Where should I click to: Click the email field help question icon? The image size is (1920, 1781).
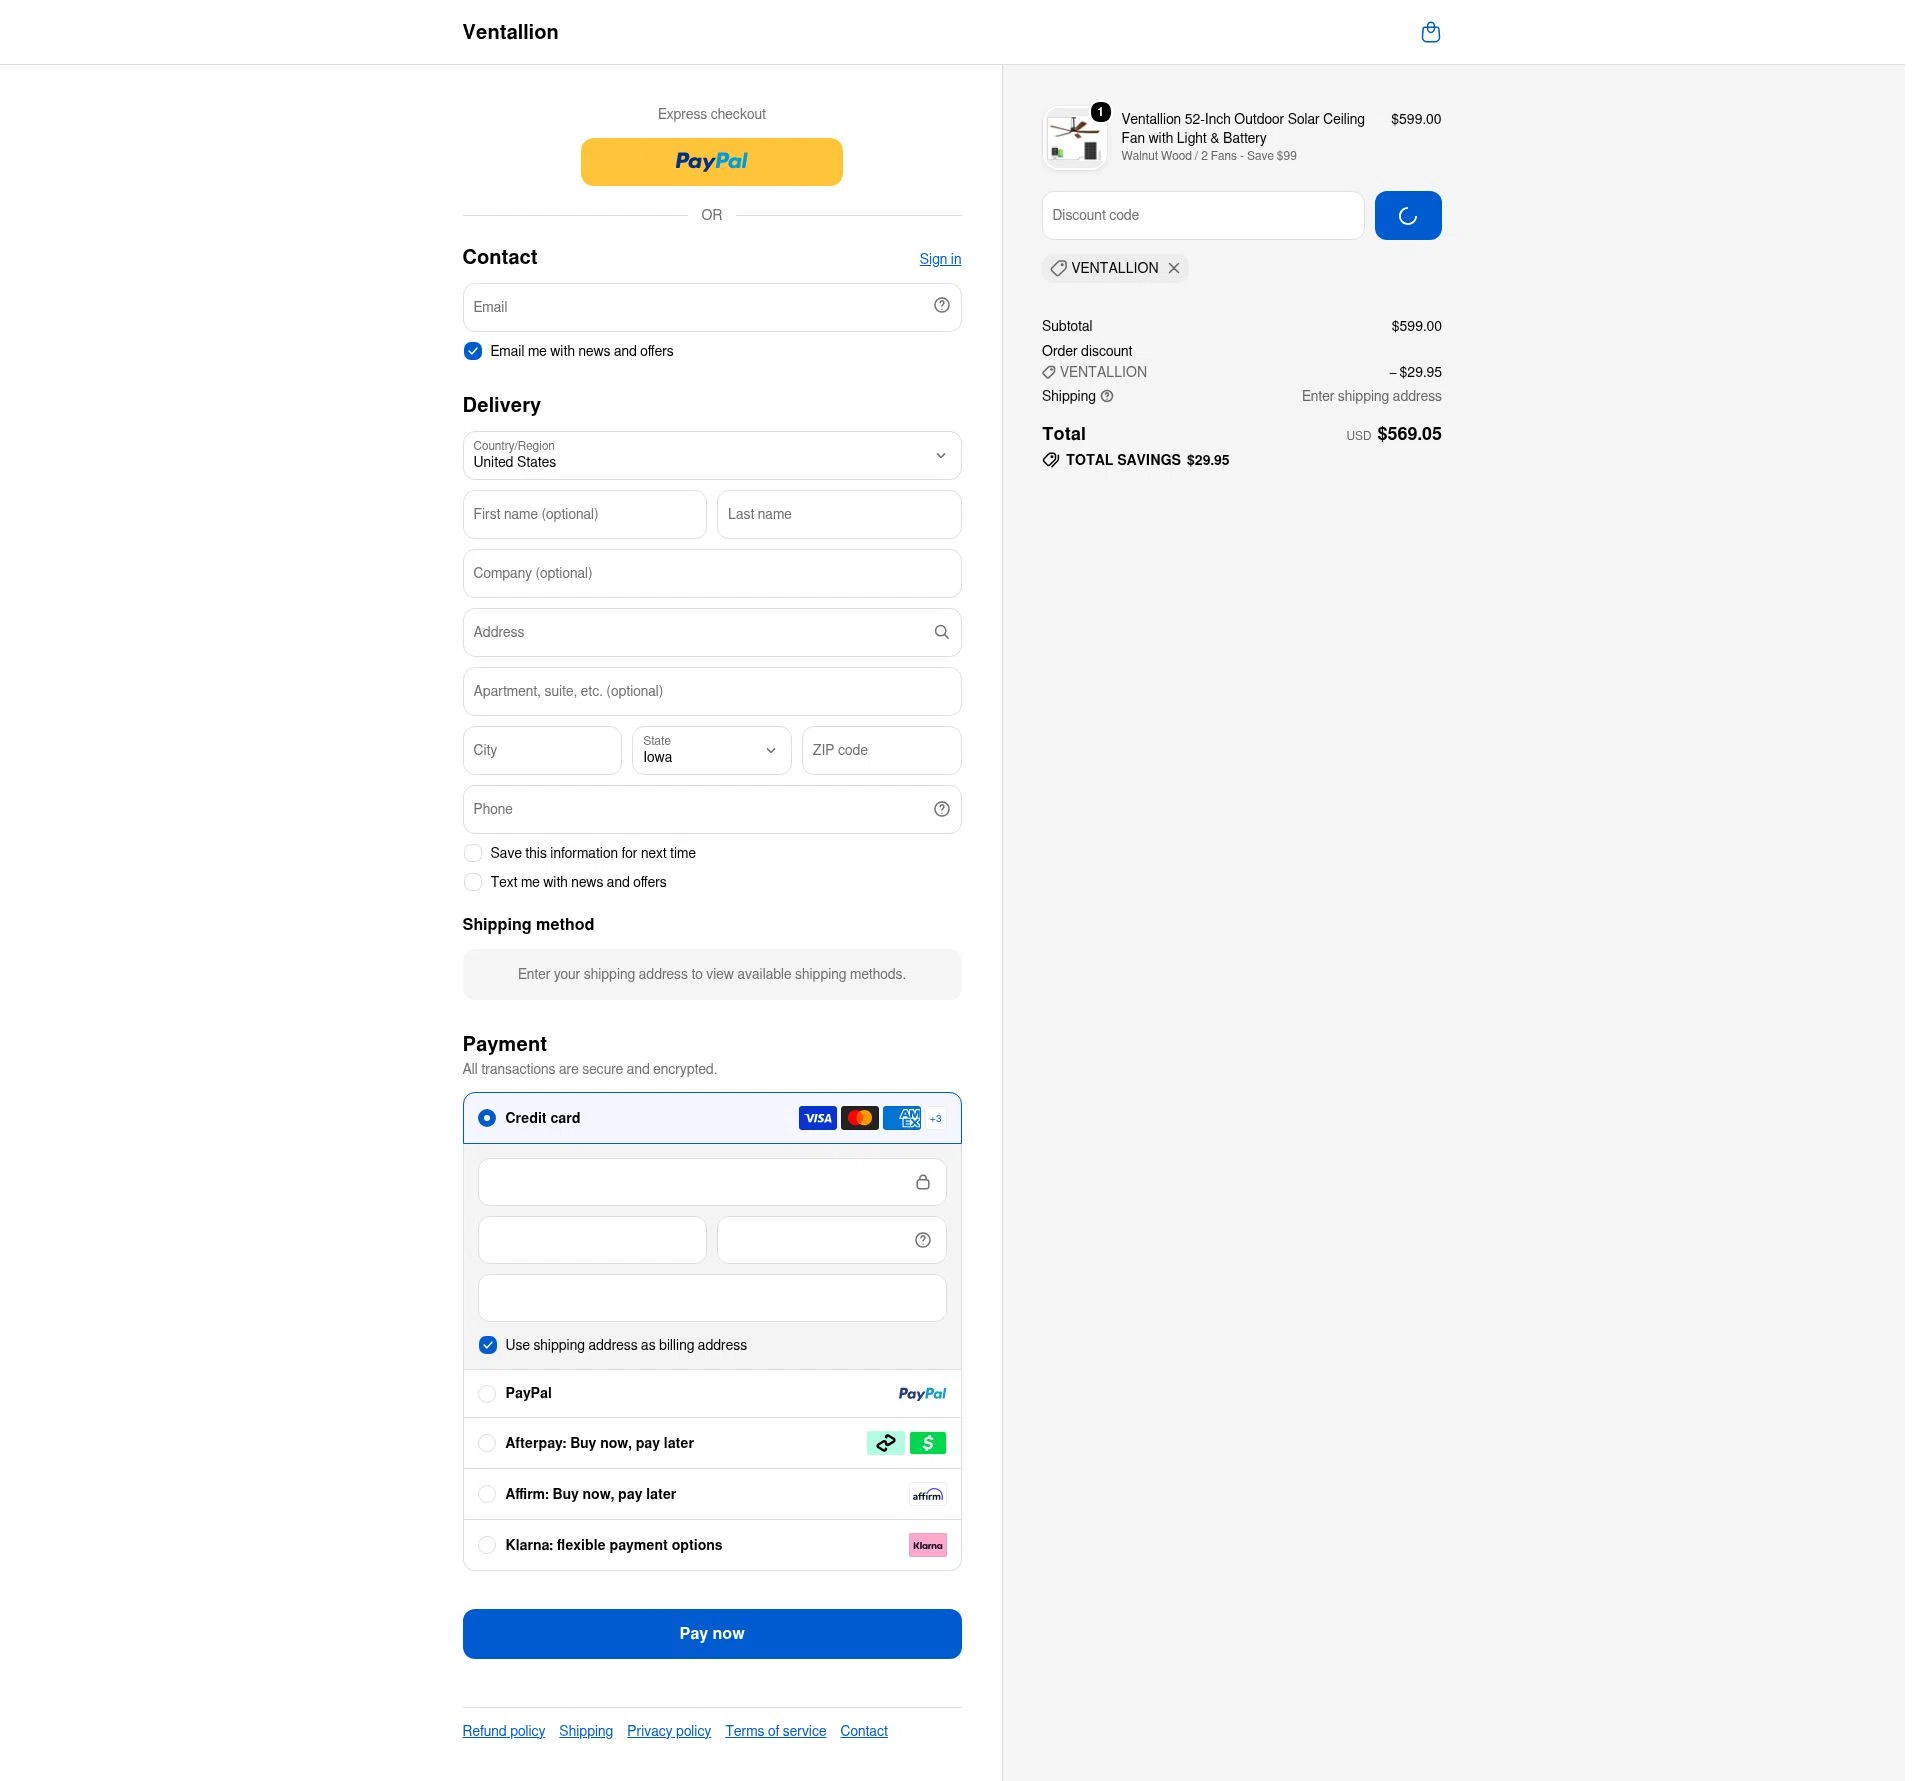coord(941,306)
